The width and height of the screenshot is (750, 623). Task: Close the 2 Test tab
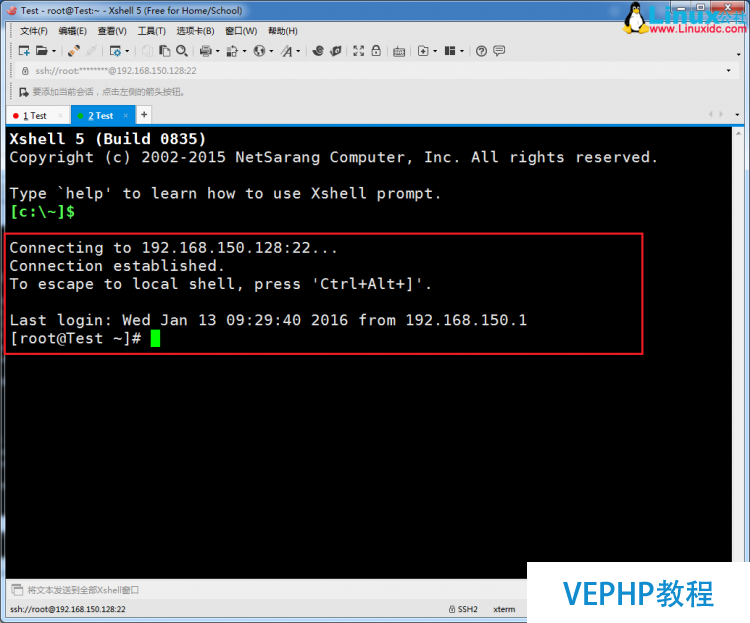click(x=126, y=115)
